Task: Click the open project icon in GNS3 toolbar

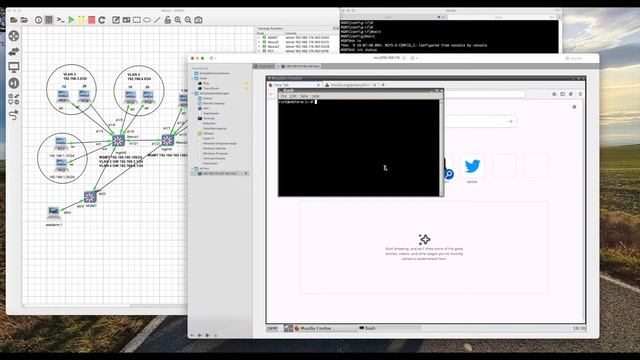Action: (x=24, y=20)
